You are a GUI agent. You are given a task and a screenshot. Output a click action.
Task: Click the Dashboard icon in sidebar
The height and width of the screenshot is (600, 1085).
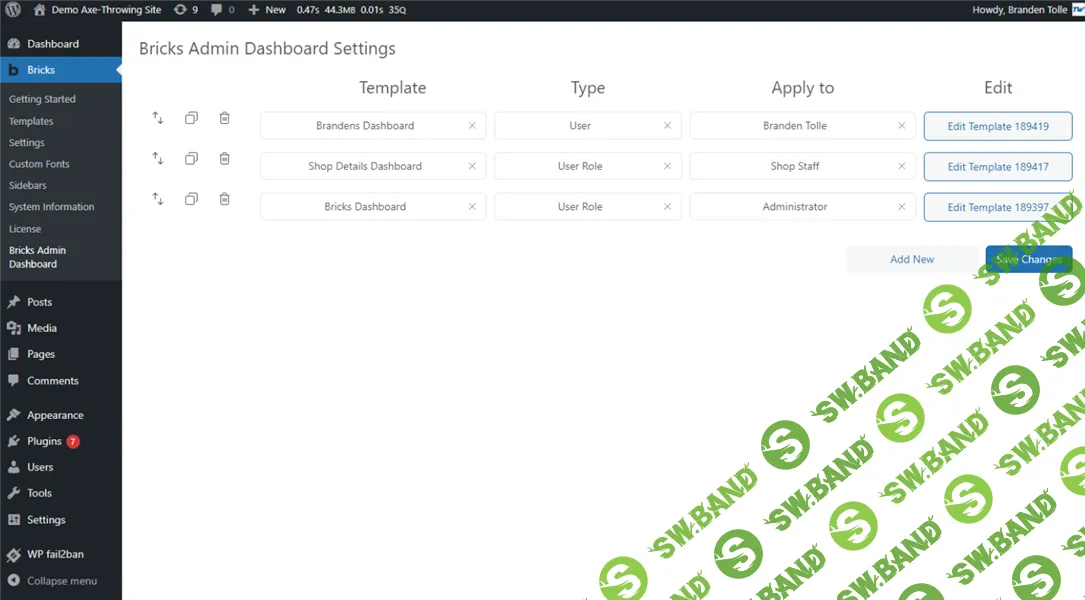coord(13,44)
